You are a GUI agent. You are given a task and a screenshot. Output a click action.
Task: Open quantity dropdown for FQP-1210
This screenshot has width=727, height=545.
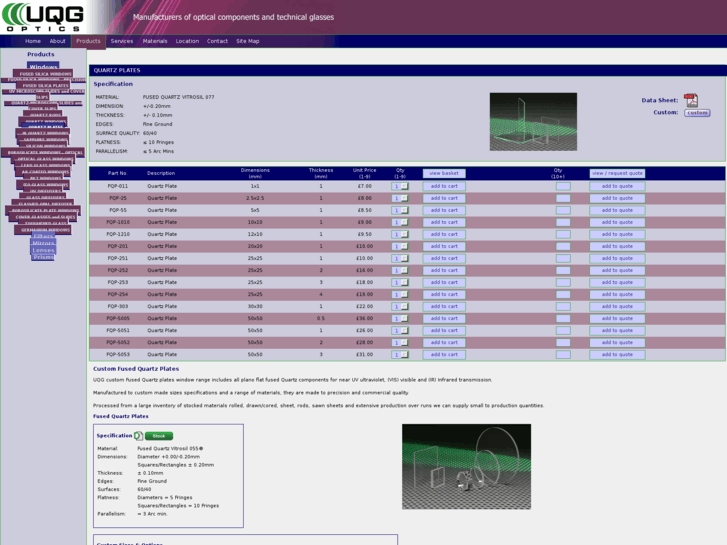tap(400, 235)
